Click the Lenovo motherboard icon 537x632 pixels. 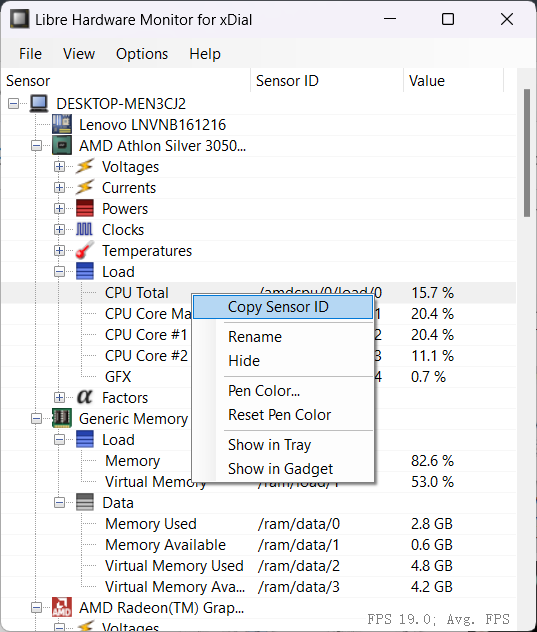[62, 124]
